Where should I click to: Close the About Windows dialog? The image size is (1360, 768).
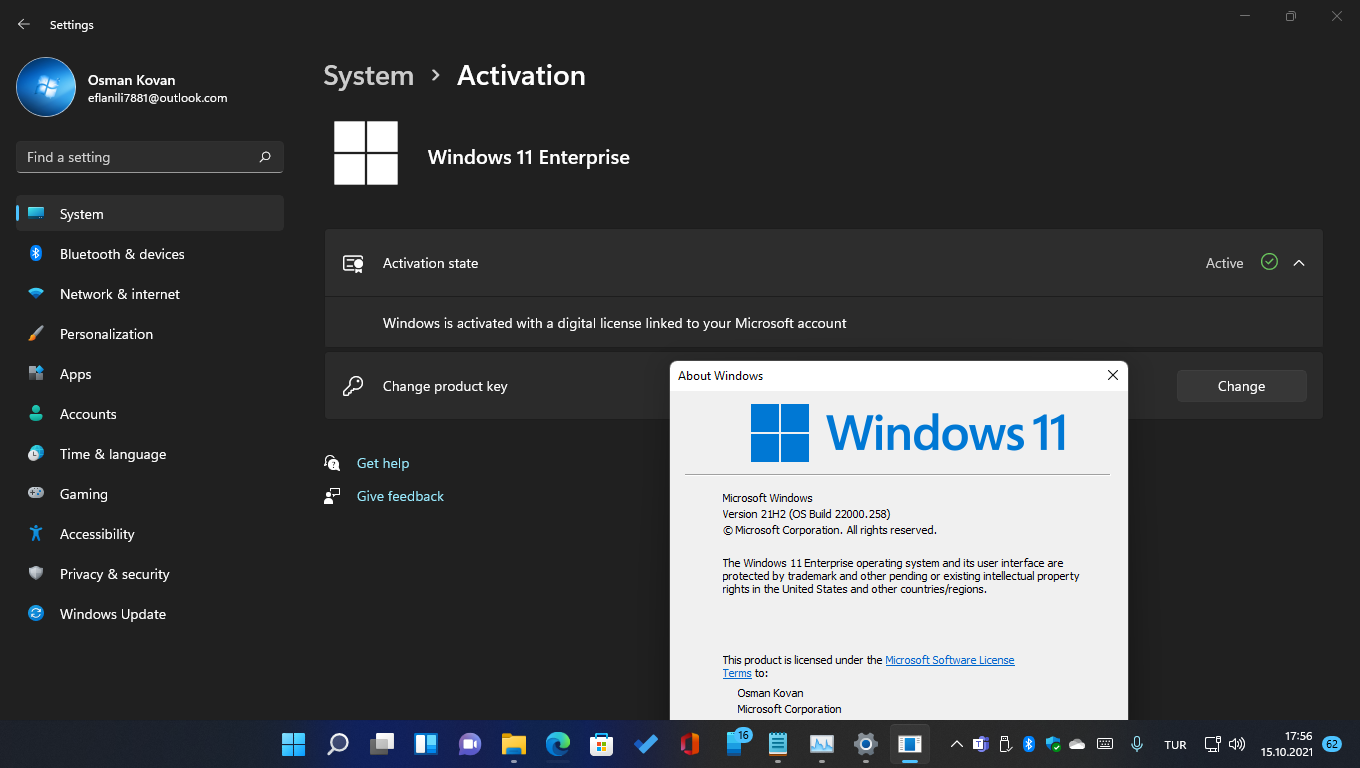tap(1112, 376)
